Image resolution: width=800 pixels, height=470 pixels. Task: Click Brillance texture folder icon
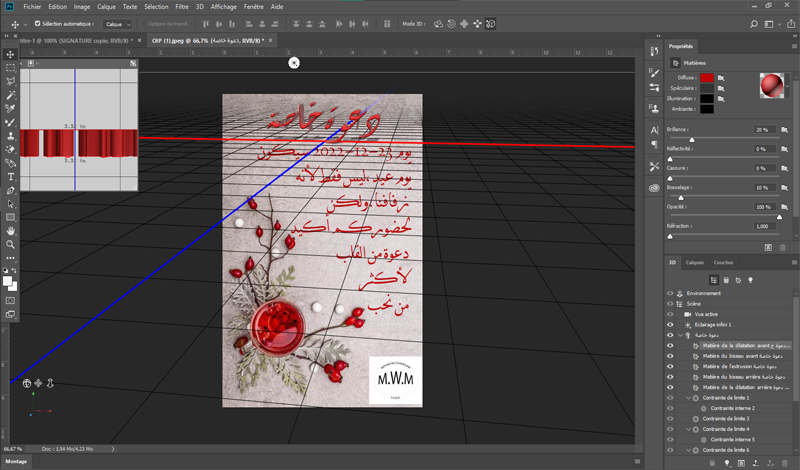click(x=784, y=130)
